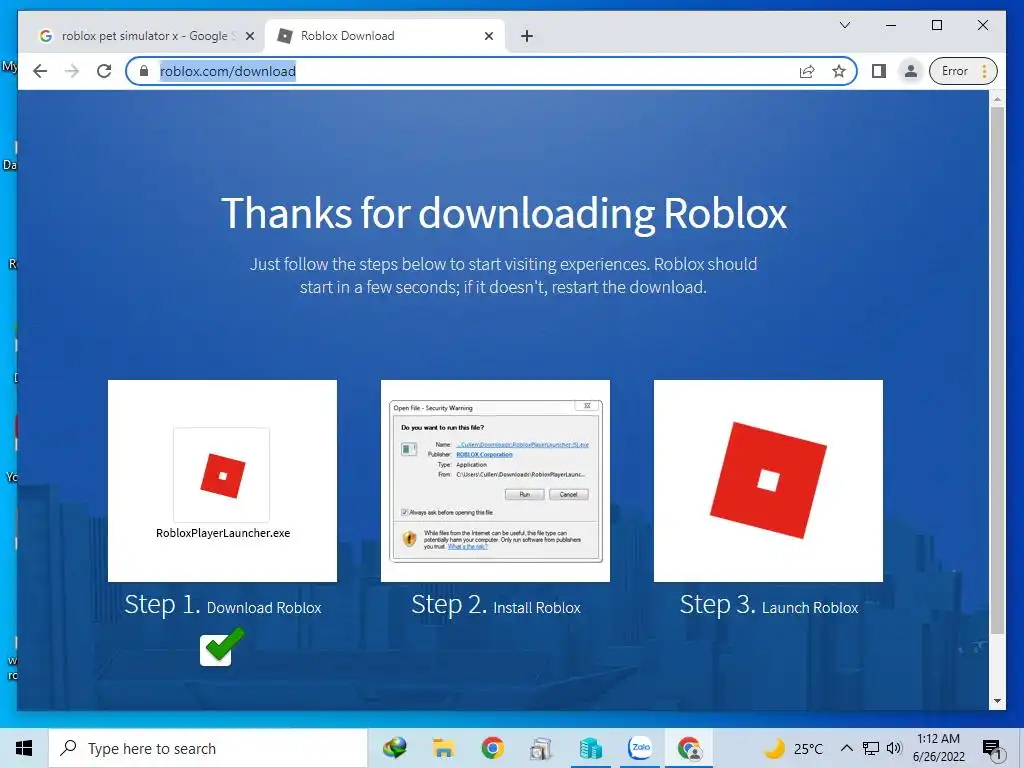1024x768 pixels.
Task: Open Google Chrome from the taskbar
Action: tap(492, 748)
